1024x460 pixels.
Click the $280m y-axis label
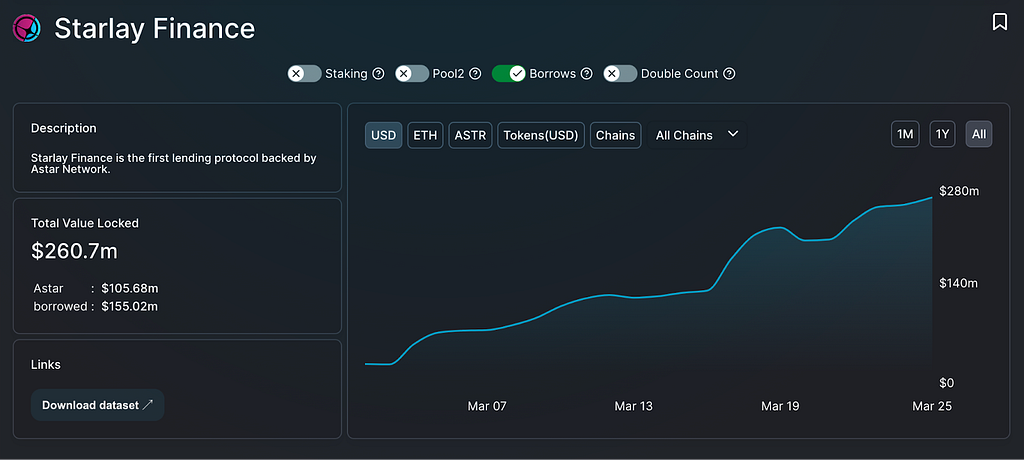(x=959, y=191)
